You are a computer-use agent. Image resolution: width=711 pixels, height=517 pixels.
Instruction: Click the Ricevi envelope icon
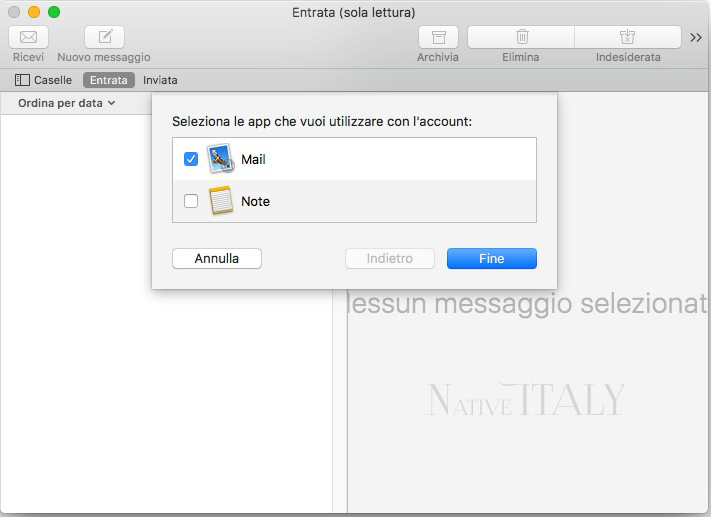tap(28, 37)
